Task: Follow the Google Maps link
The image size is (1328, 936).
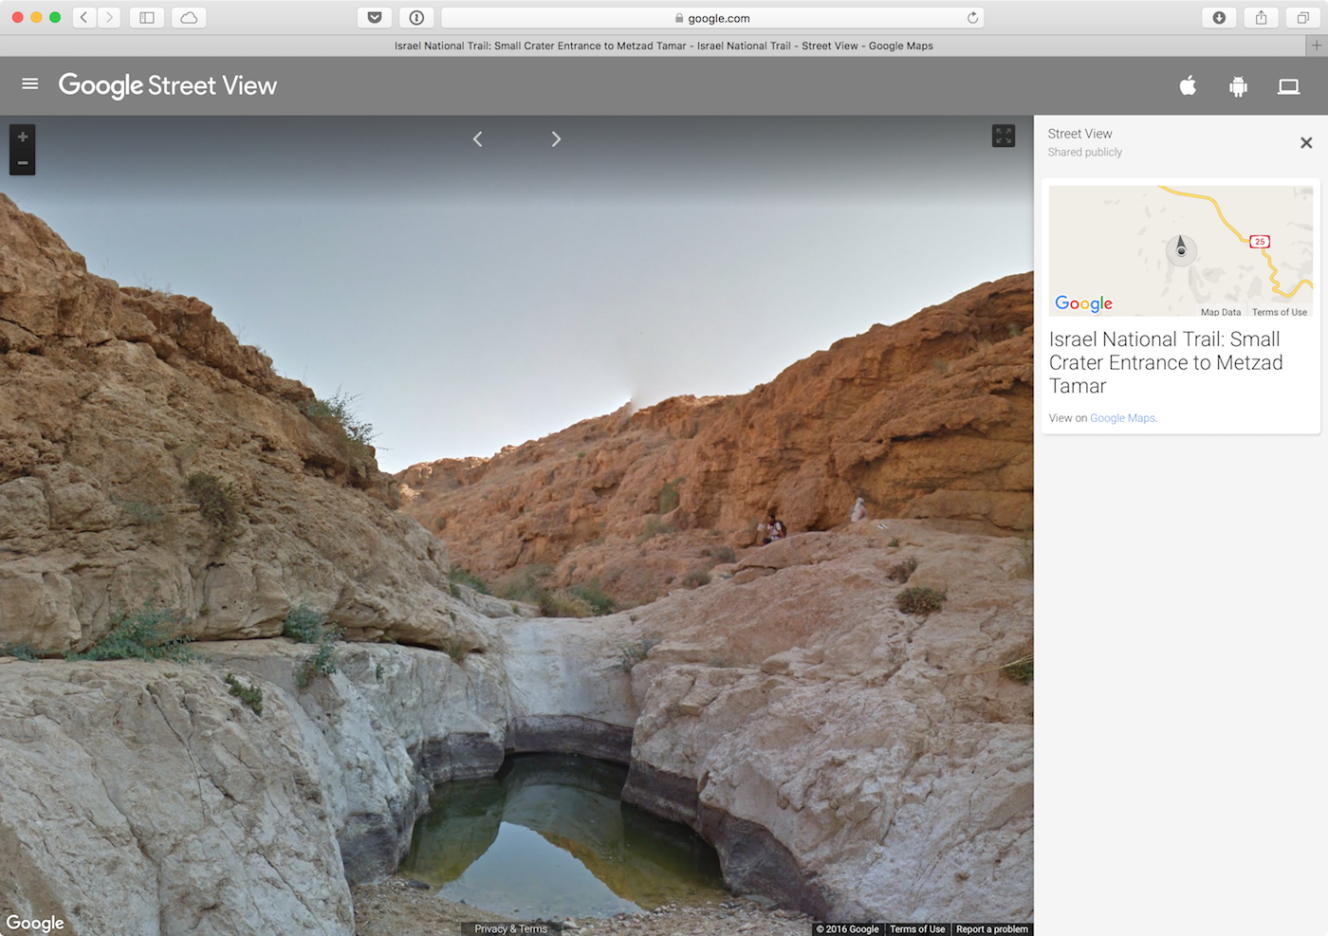Action: pos(1123,418)
